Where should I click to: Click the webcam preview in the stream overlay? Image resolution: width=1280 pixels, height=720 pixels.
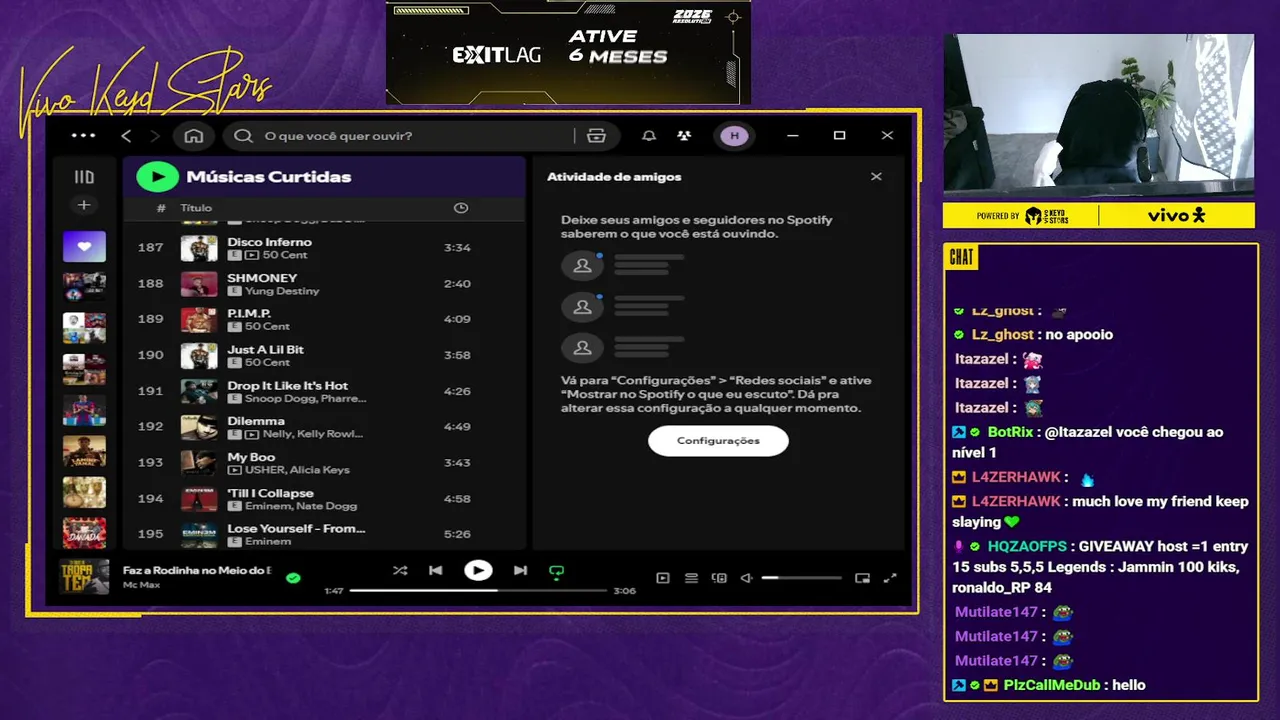1099,116
